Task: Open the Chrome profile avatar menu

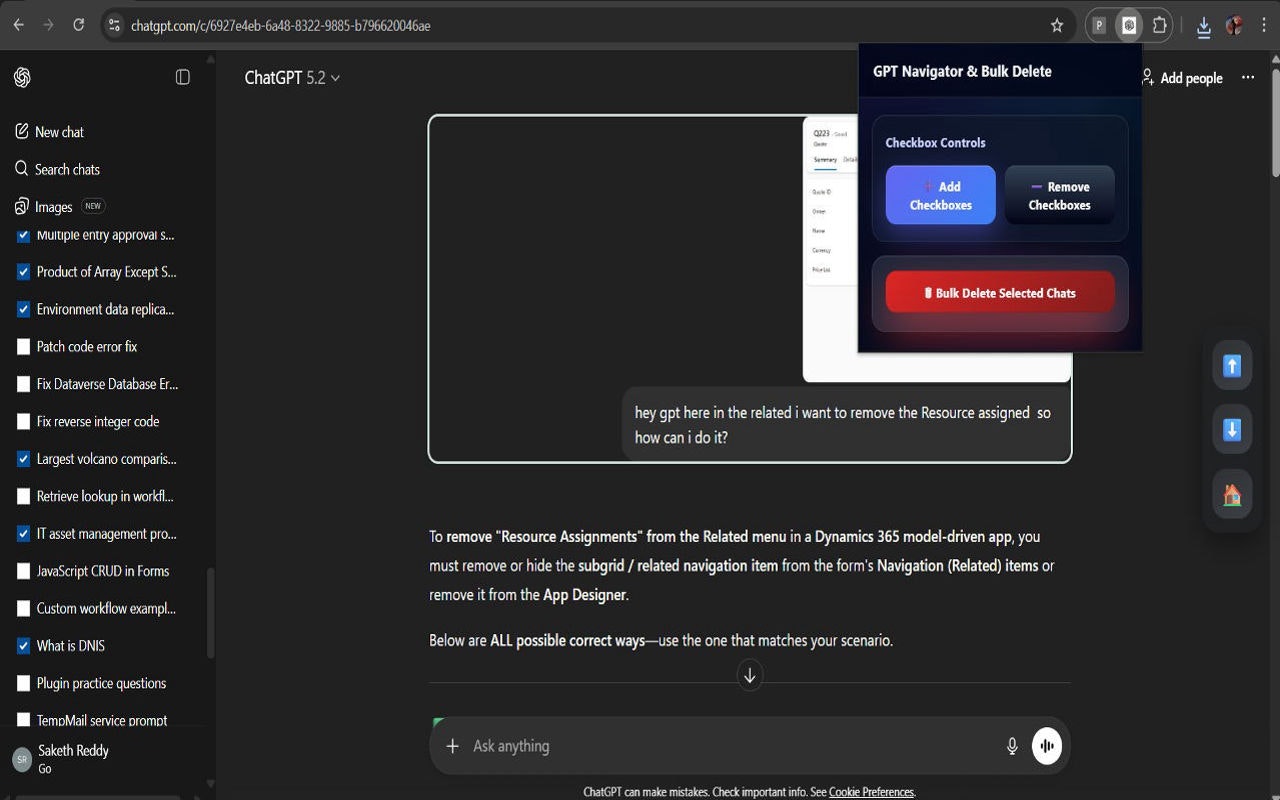Action: [1234, 24]
